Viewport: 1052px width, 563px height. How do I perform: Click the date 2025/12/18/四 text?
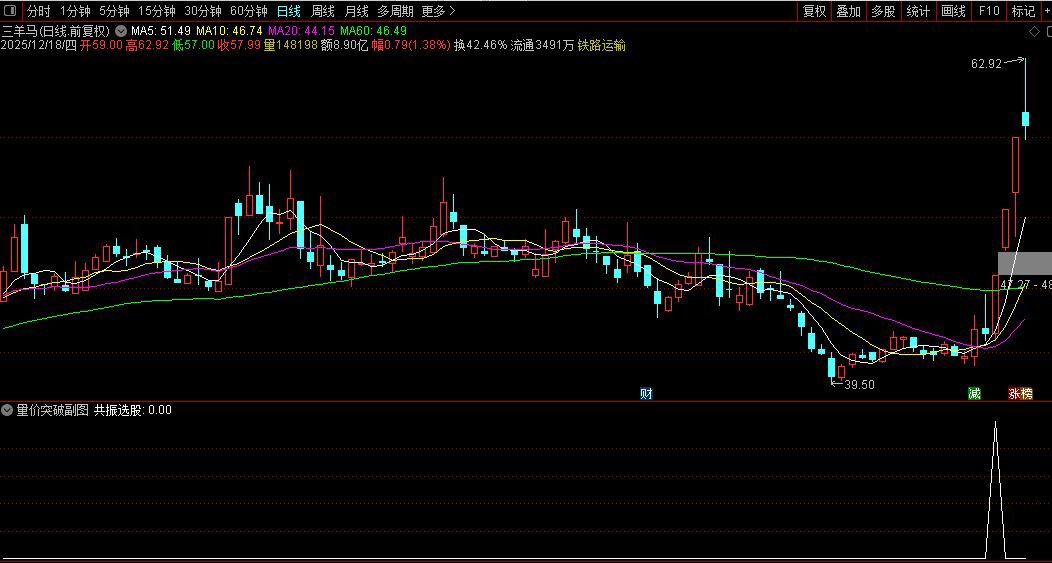39,46
